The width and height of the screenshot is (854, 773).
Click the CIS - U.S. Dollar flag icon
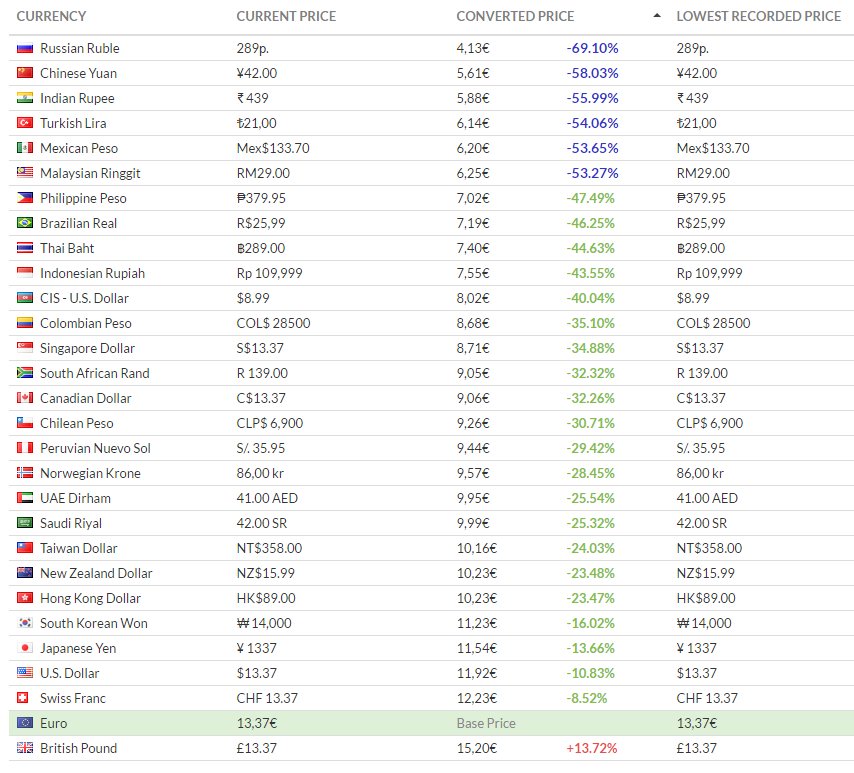coord(25,299)
